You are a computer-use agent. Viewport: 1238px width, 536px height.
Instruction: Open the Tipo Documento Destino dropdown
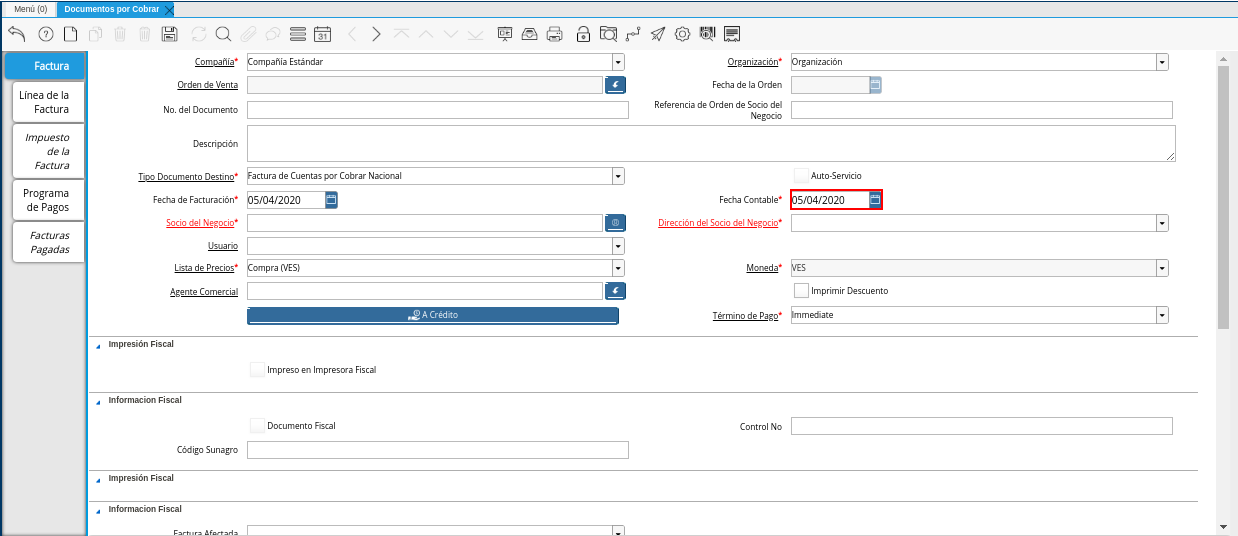(x=618, y=176)
